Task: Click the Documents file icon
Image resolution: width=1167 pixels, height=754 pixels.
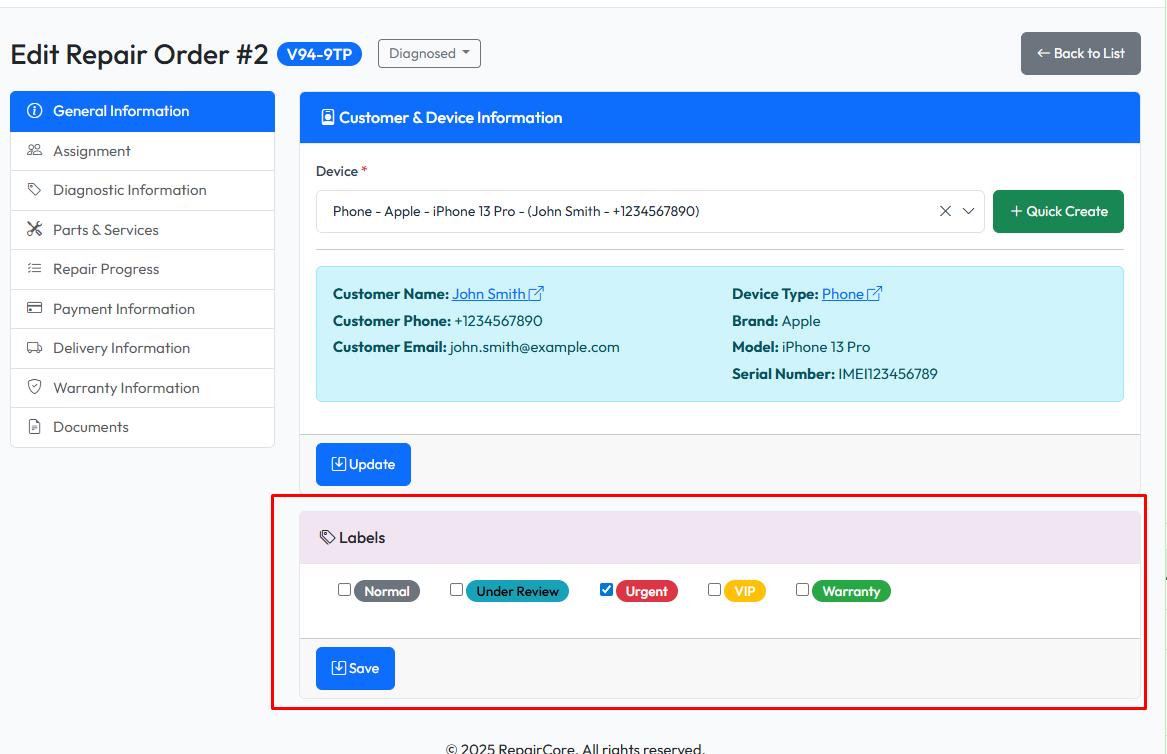Action: 34,427
